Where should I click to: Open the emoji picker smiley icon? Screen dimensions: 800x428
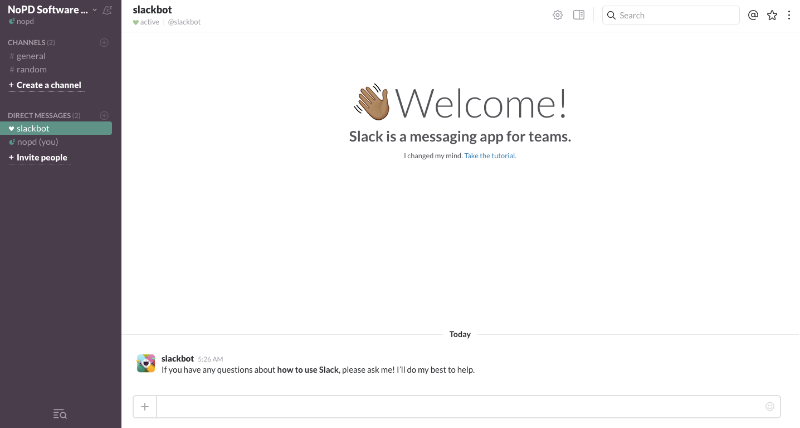(770, 407)
